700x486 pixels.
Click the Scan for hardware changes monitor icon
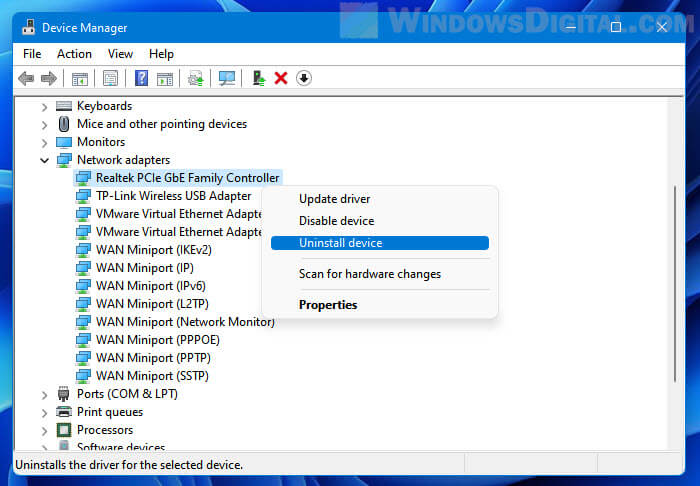pos(227,79)
